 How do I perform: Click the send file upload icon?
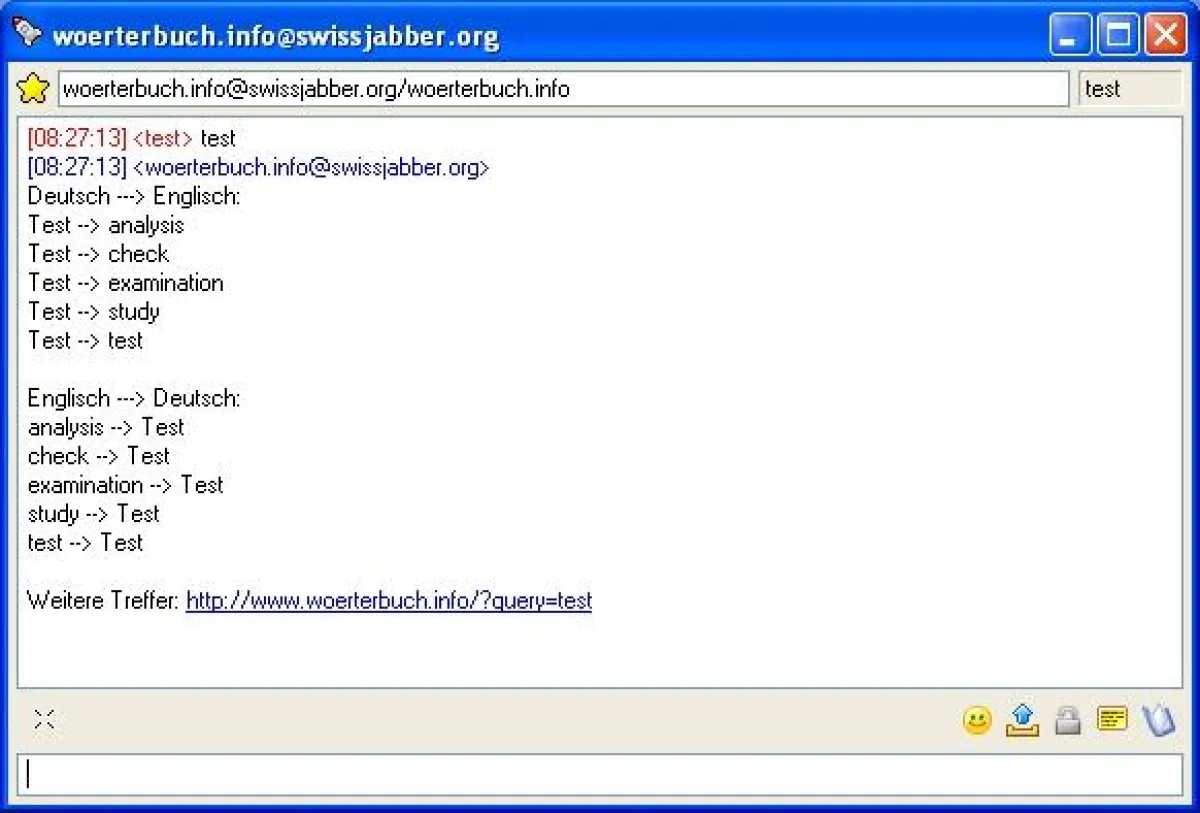[x=1022, y=720]
